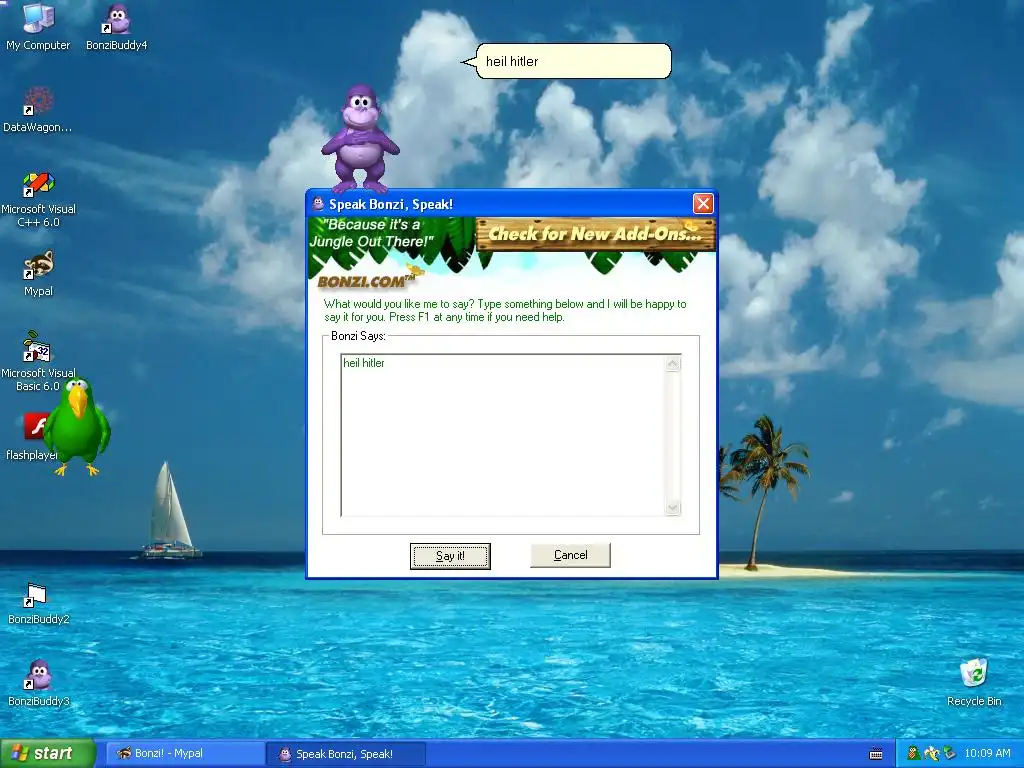
Task: Switch to the Bonzi! - Mypal taskbar window
Action: click(185, 754)
